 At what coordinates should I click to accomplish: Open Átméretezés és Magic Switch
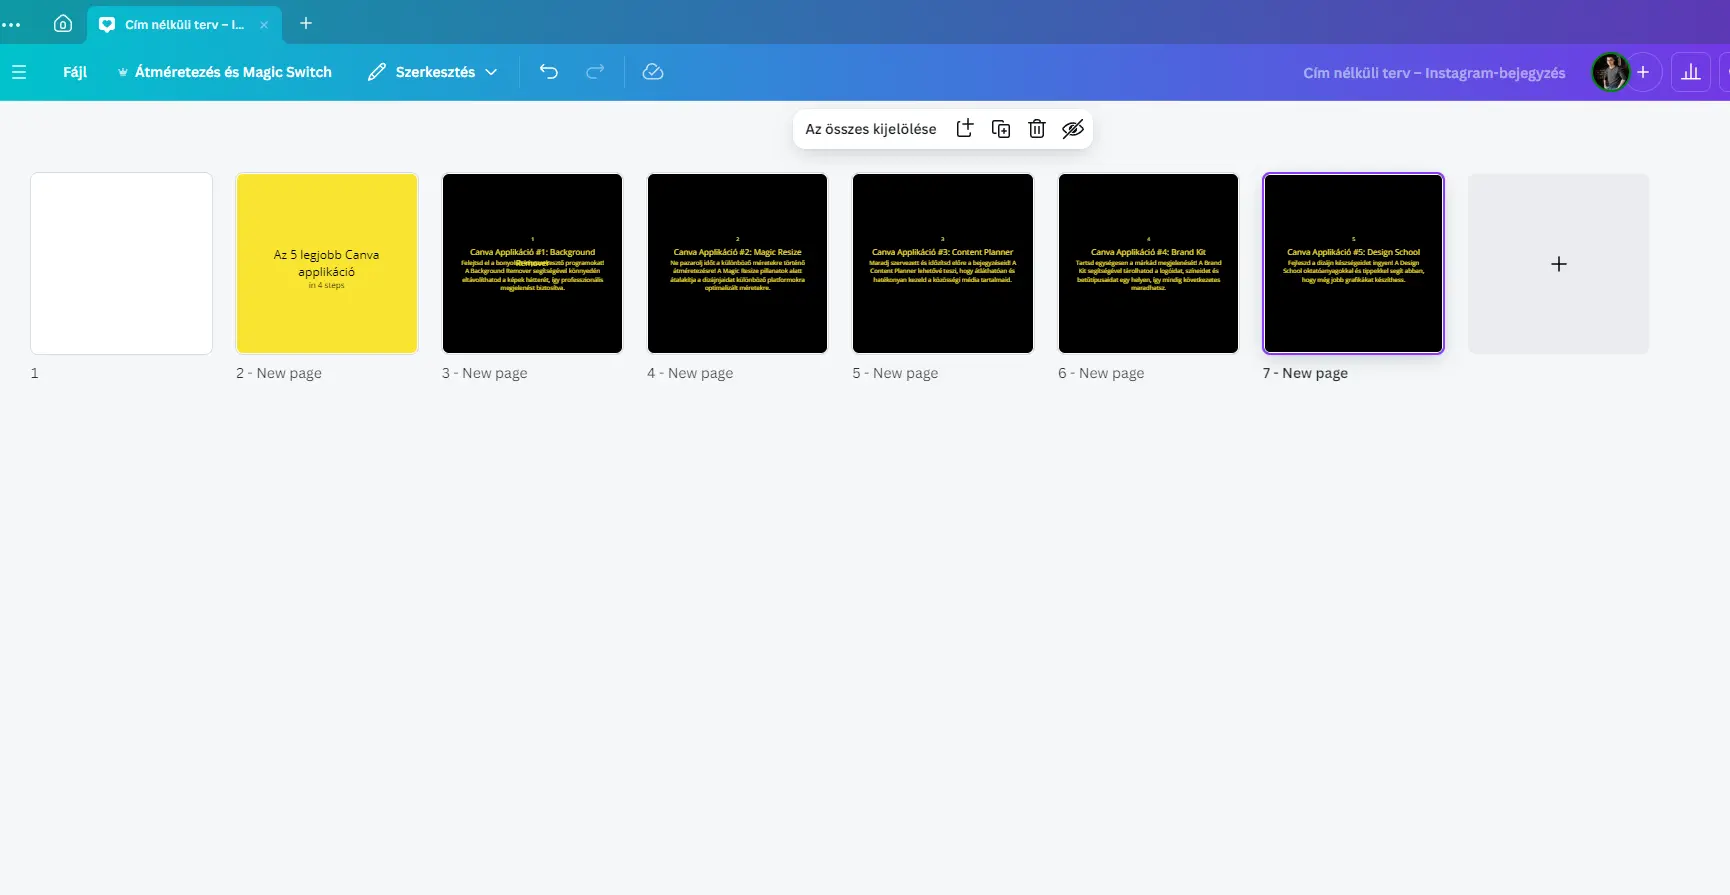224,72
